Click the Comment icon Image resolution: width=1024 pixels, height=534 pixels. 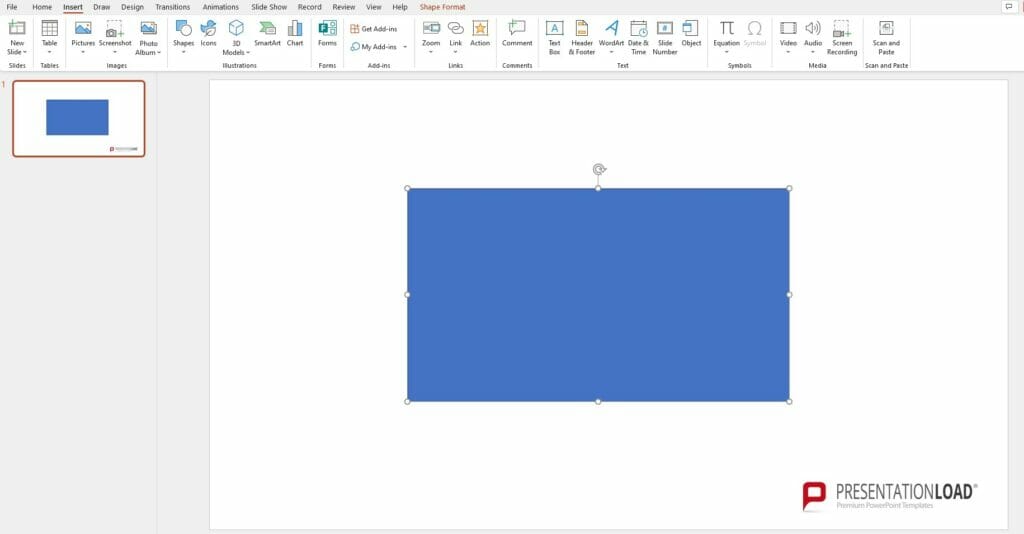(517, 33)
